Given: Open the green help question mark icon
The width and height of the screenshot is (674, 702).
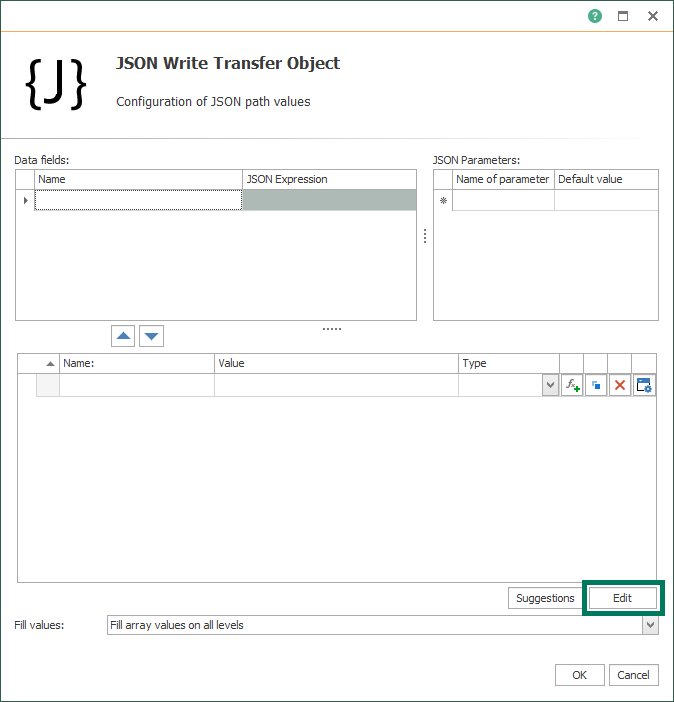Looking at the screenshot, I should tap(595, 17).
